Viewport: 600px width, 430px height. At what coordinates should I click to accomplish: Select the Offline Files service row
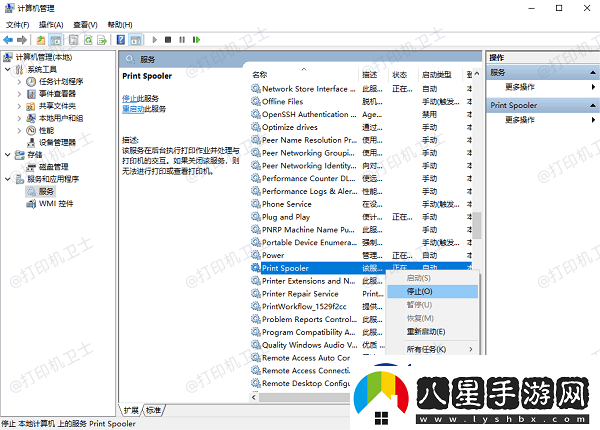click(x=362, y=101)
